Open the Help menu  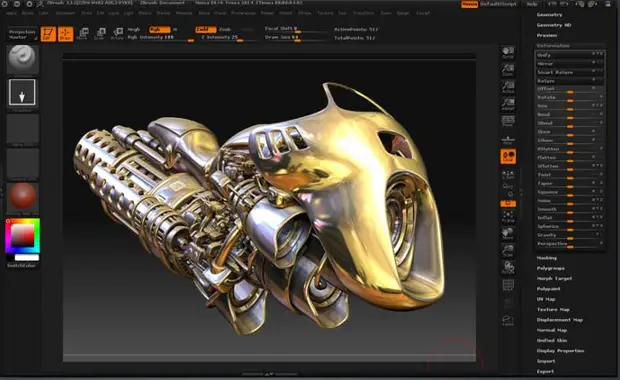[532, 4]
